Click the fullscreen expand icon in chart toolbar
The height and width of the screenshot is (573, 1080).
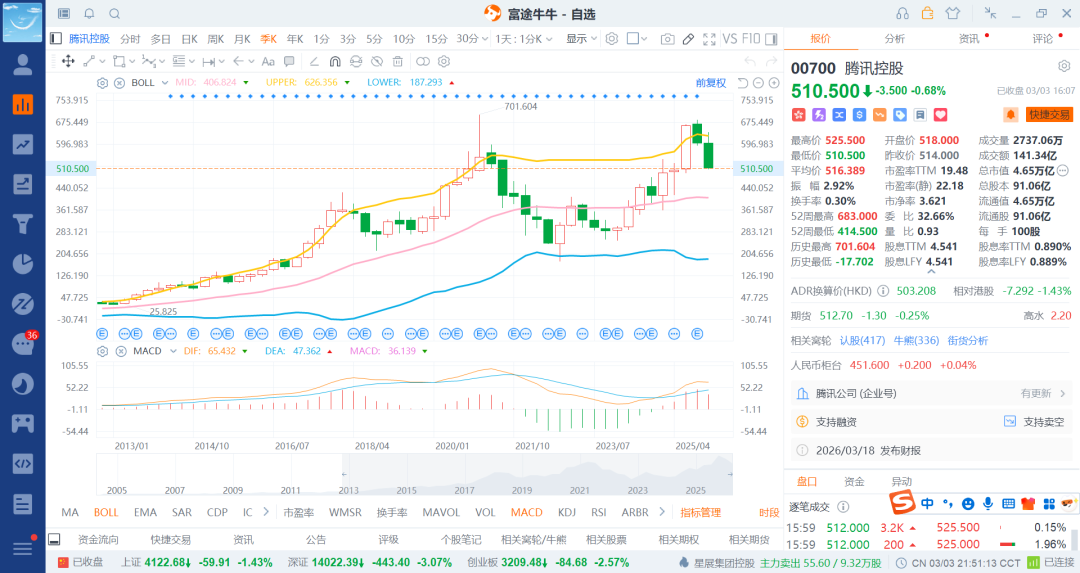coord(709,39)
